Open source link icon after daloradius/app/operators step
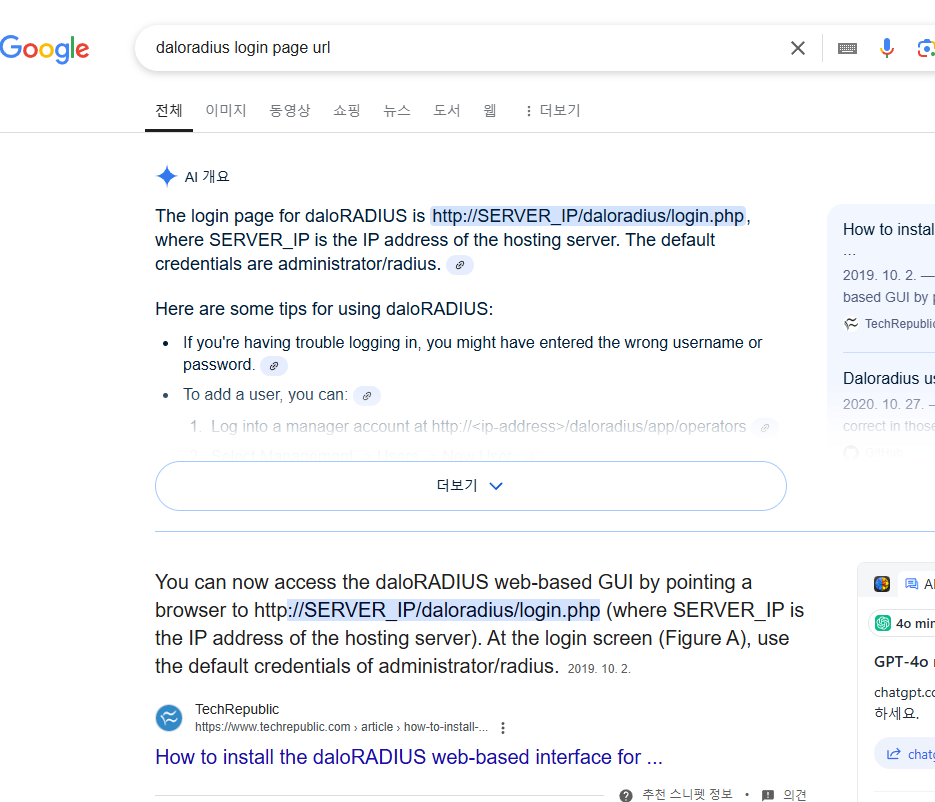 pos(765,428)
